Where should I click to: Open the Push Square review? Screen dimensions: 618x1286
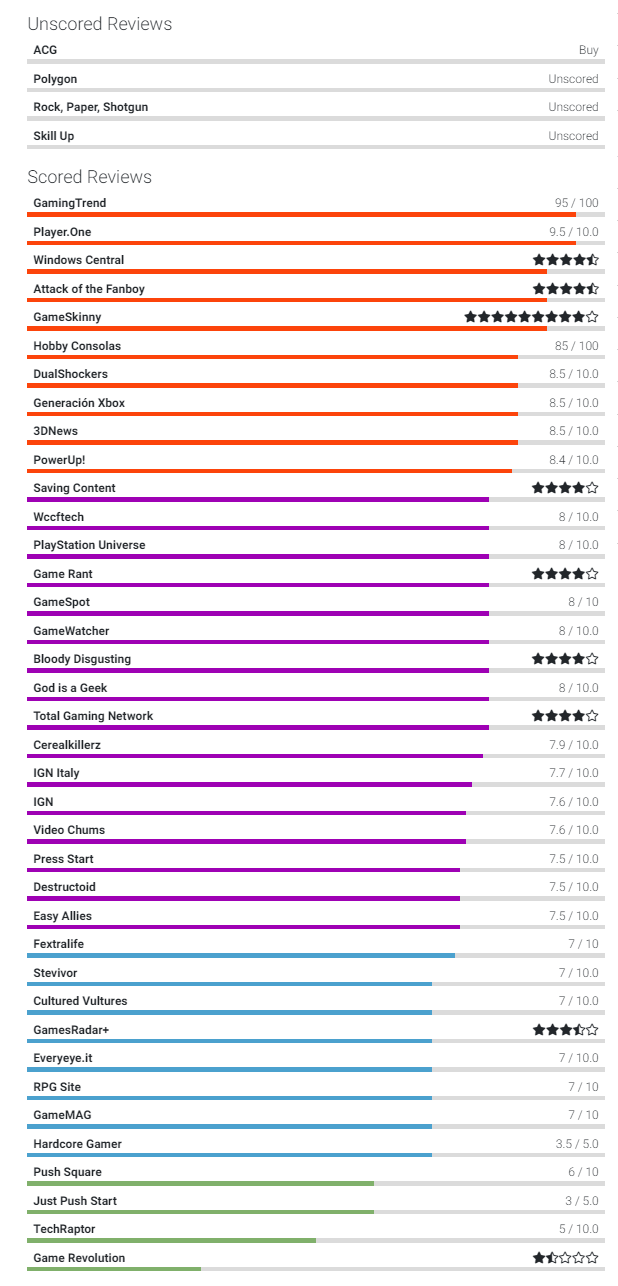click(x=67, y=1172)
